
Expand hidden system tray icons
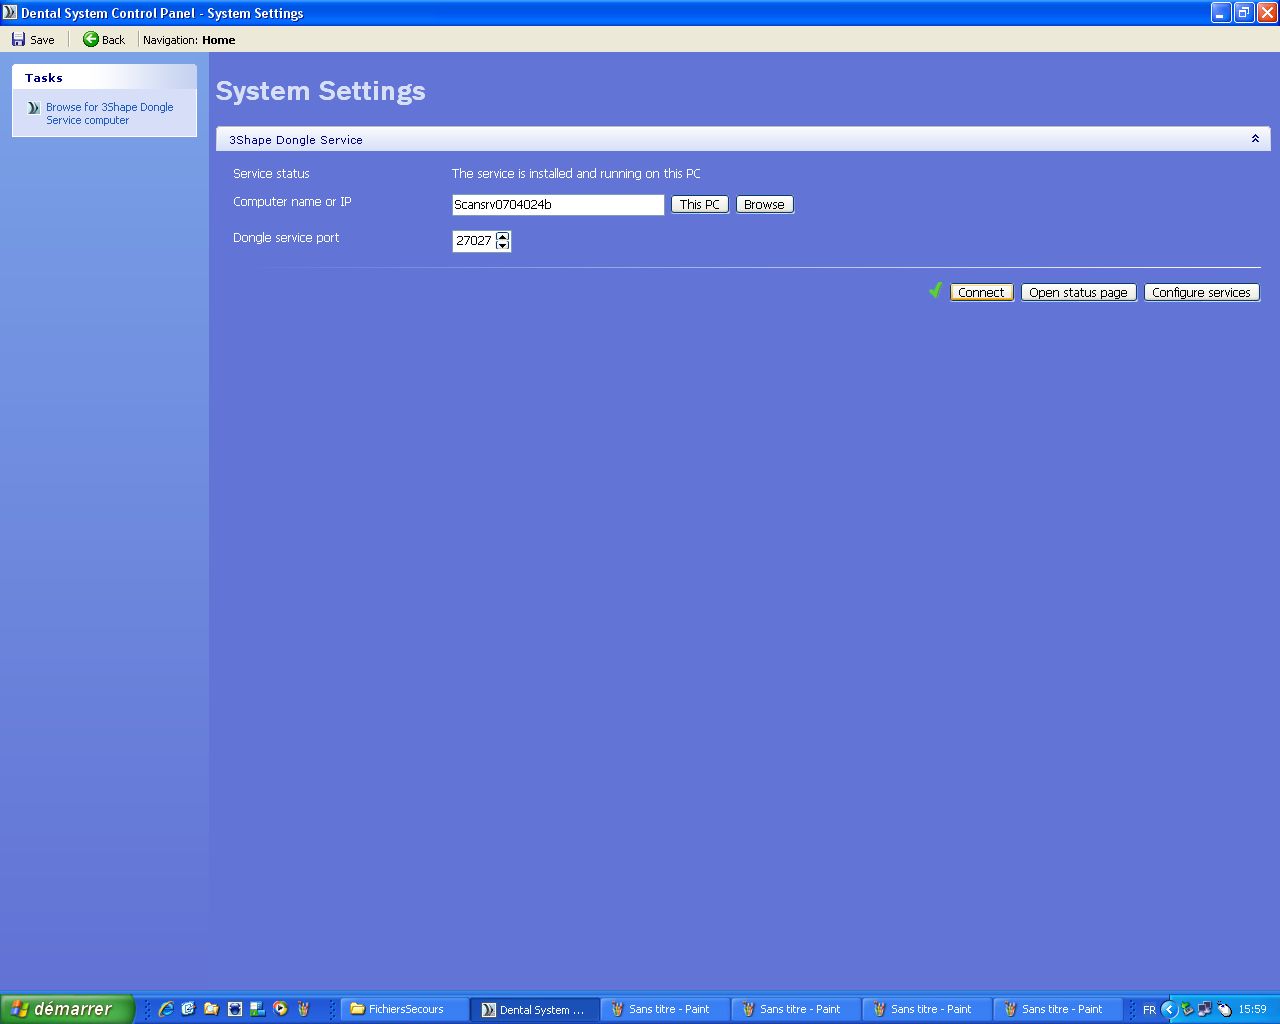(1168, 1009)
